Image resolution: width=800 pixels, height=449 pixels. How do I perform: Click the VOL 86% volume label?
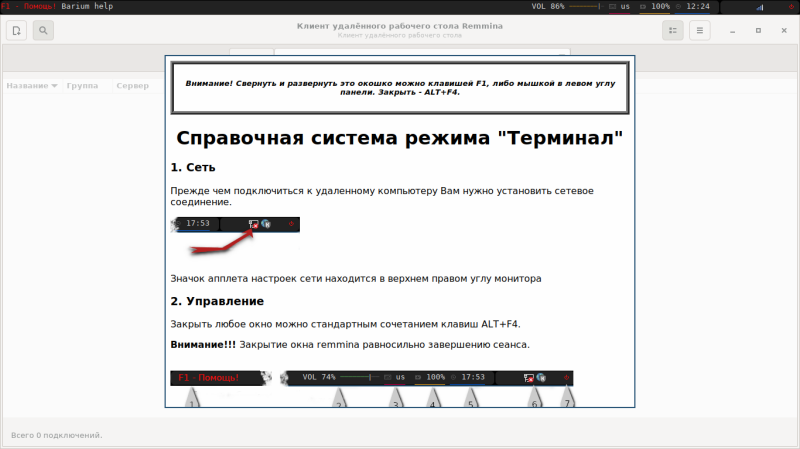[547, 7]
